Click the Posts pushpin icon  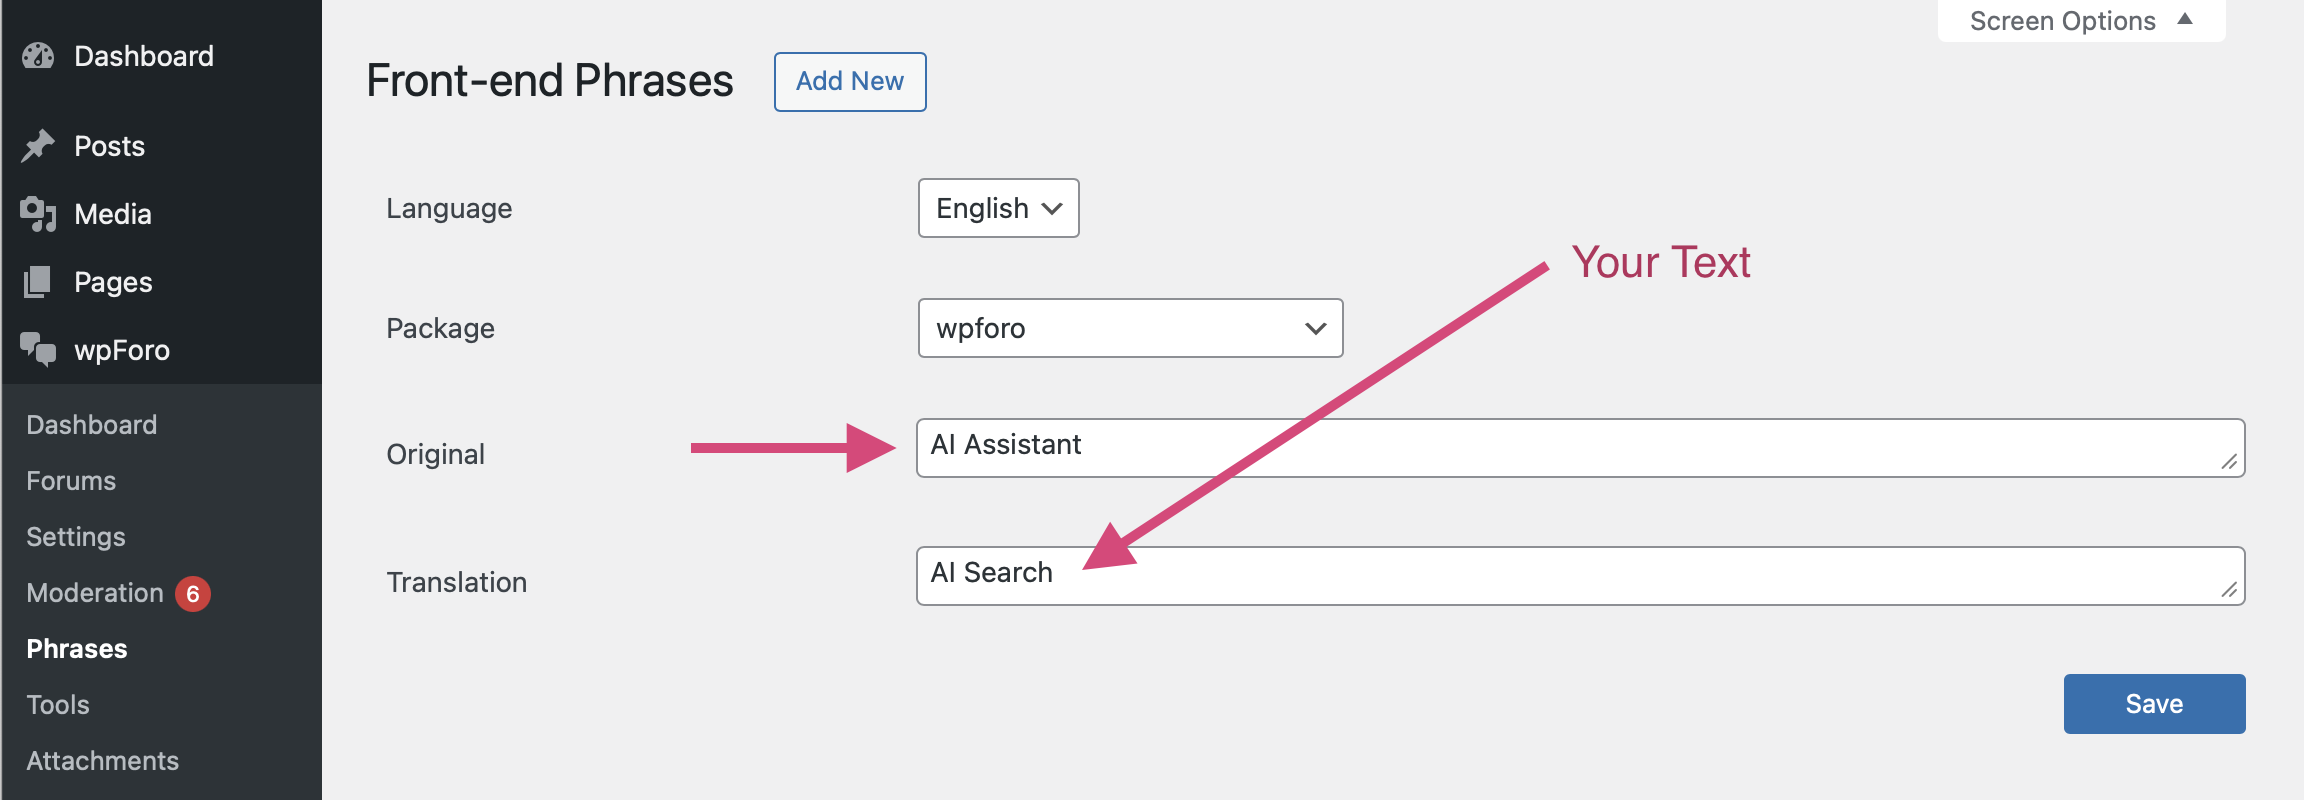click(38, 146)
